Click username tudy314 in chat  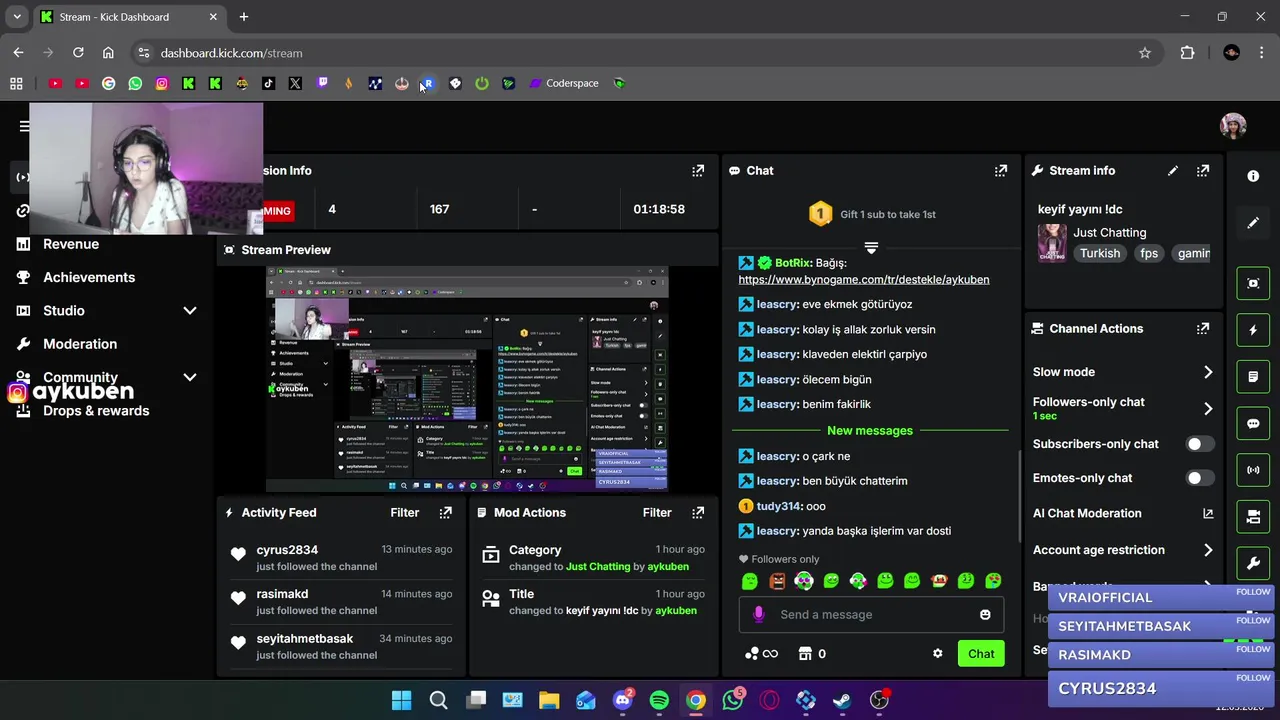coord(779,506)
